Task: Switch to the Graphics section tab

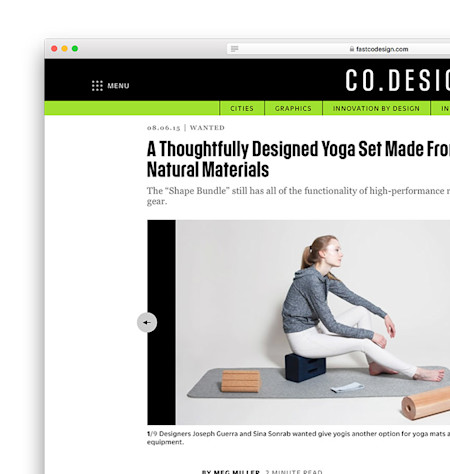Action: 293,108
